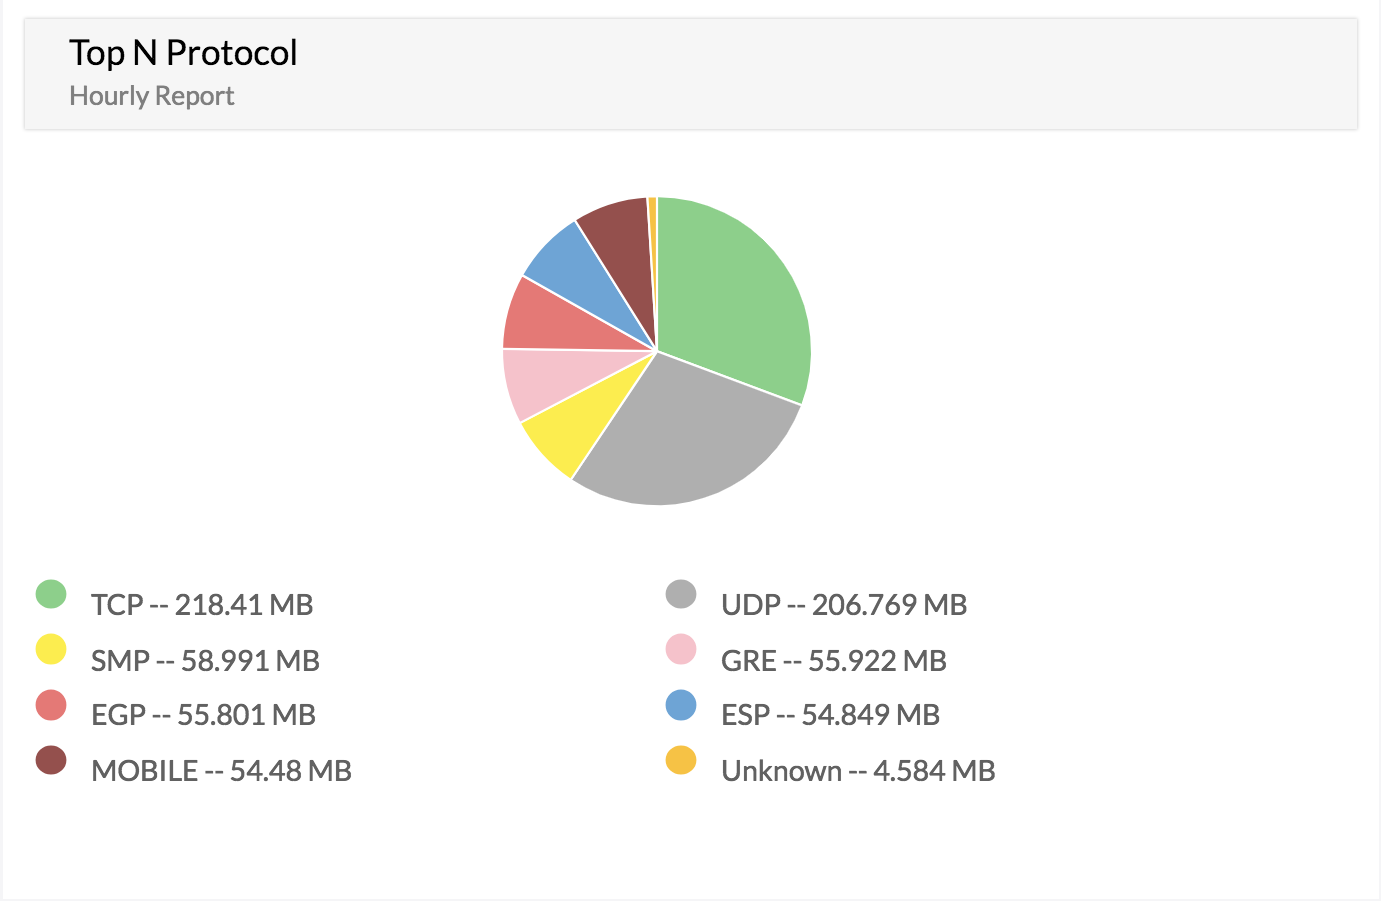
Task: Click the Hourly Report subtitle
Action: [151, 96]
